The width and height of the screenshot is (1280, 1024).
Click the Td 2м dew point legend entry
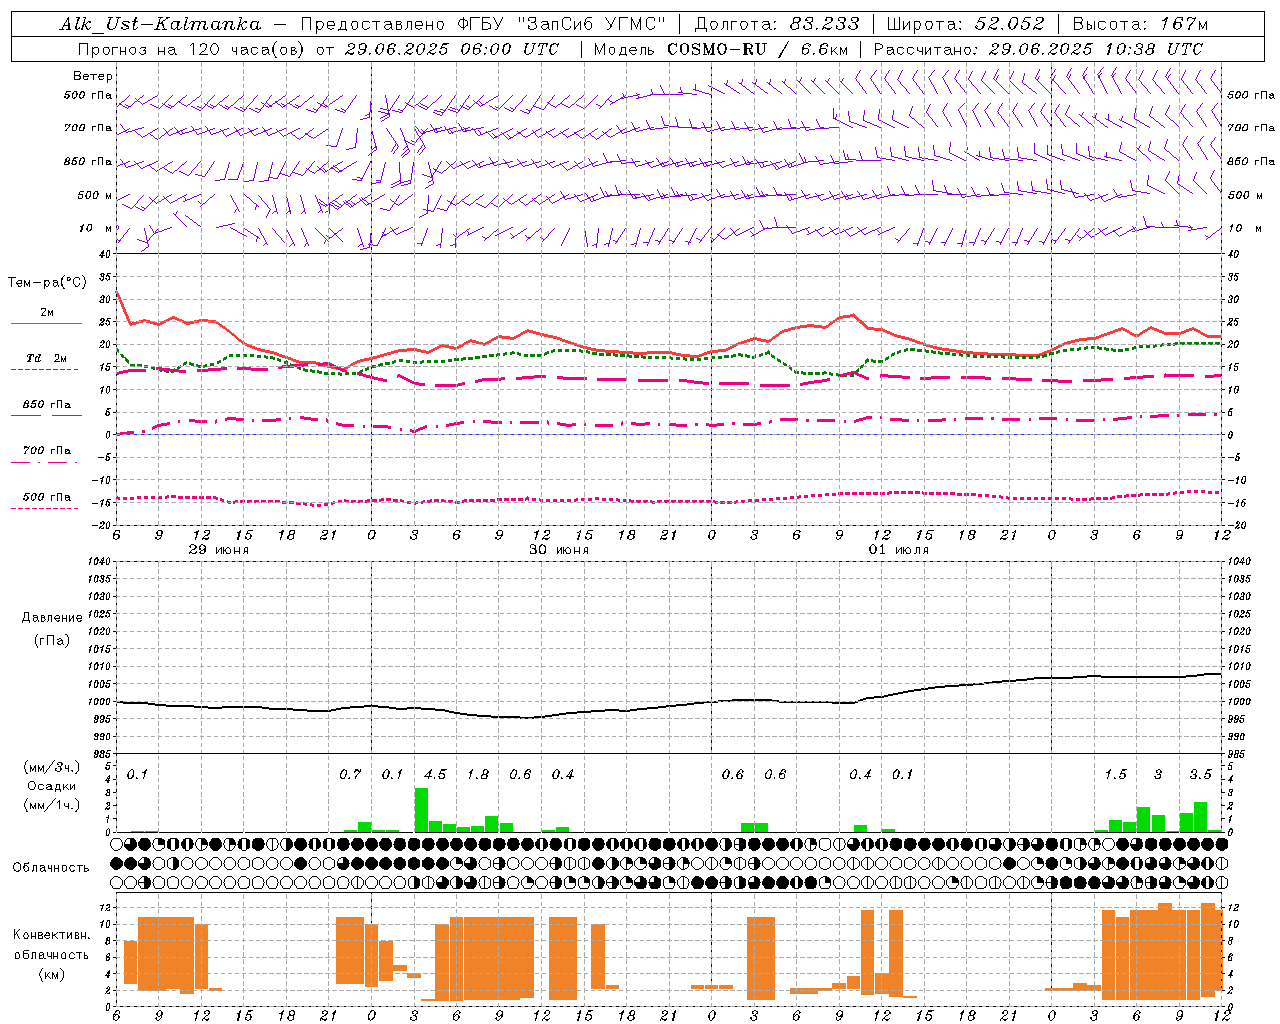[46, 358]
